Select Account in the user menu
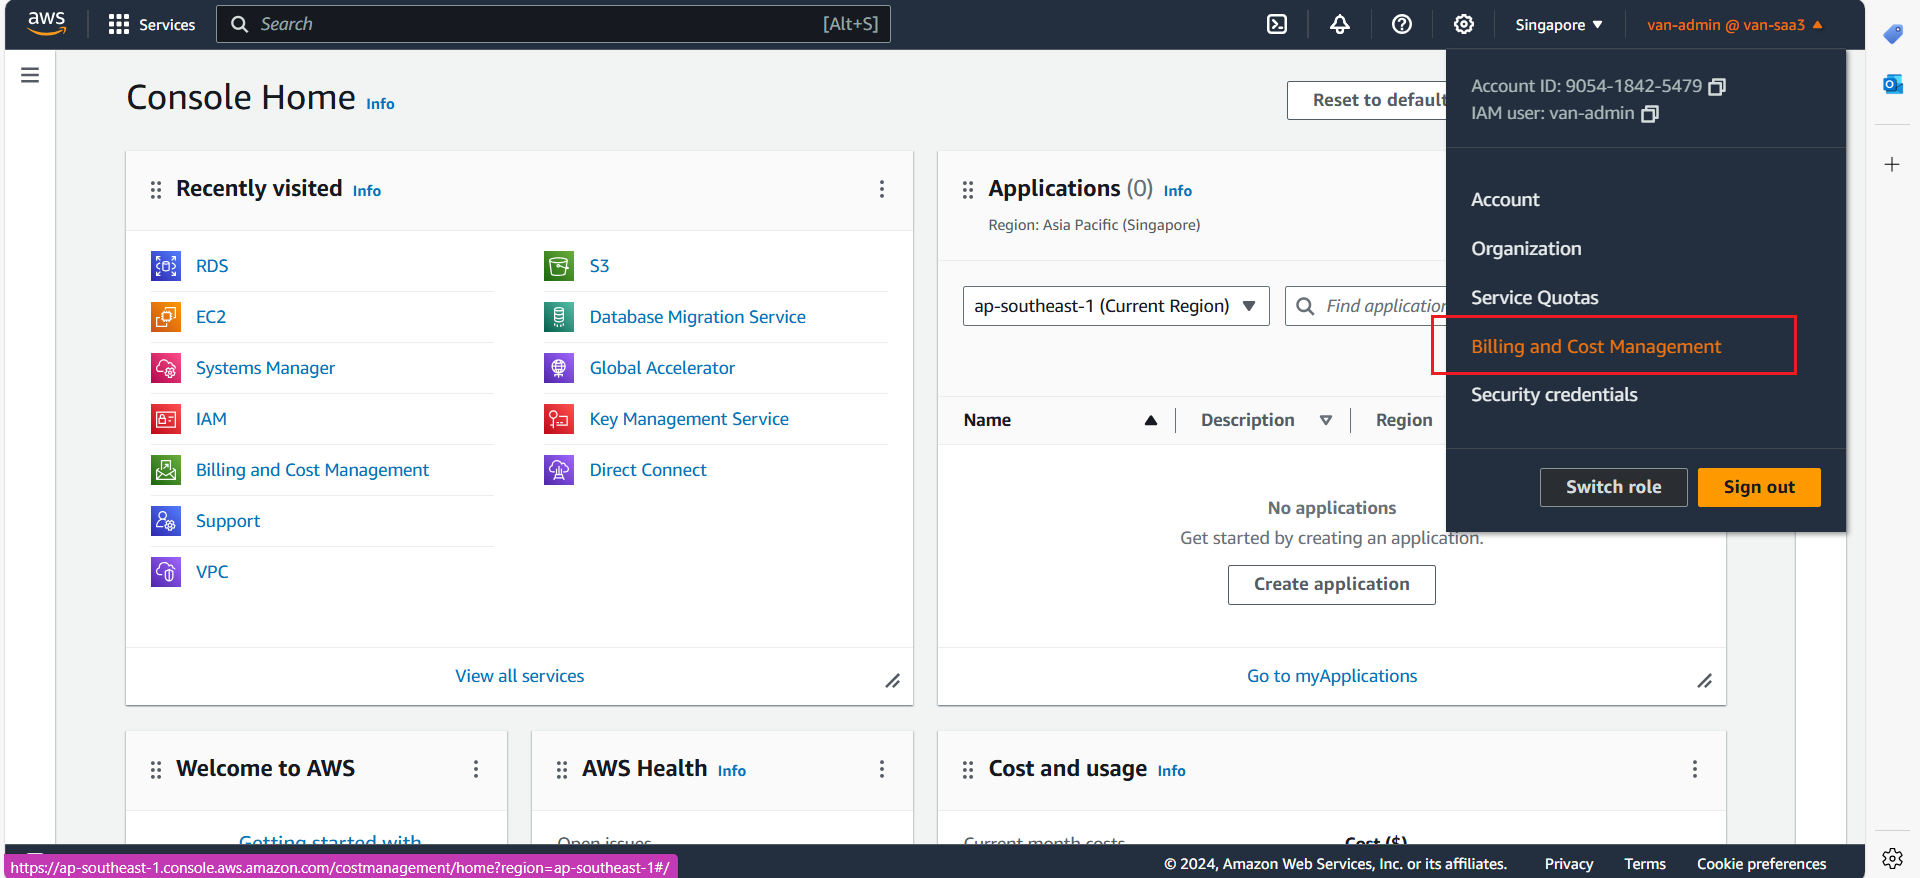 tap(1505, 200)
